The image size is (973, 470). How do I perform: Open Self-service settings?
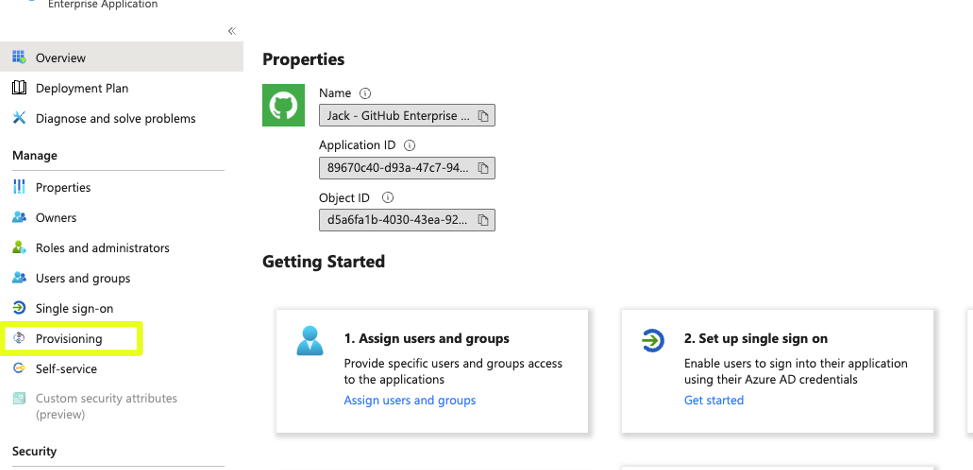[66, 369]
